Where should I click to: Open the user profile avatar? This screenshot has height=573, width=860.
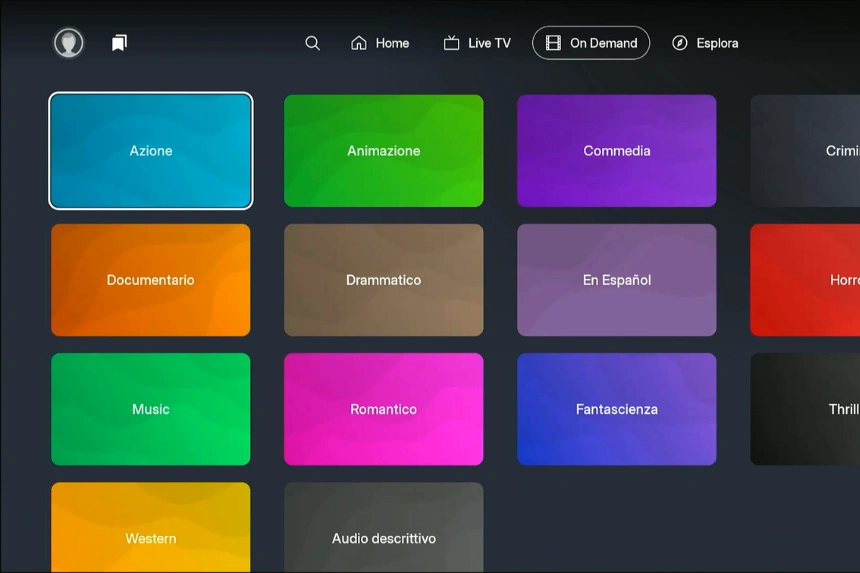tap(69, 43)
